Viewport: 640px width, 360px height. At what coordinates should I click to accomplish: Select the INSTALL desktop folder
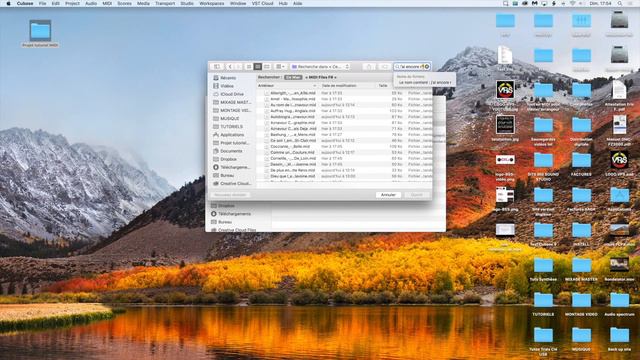coord(581,234)
